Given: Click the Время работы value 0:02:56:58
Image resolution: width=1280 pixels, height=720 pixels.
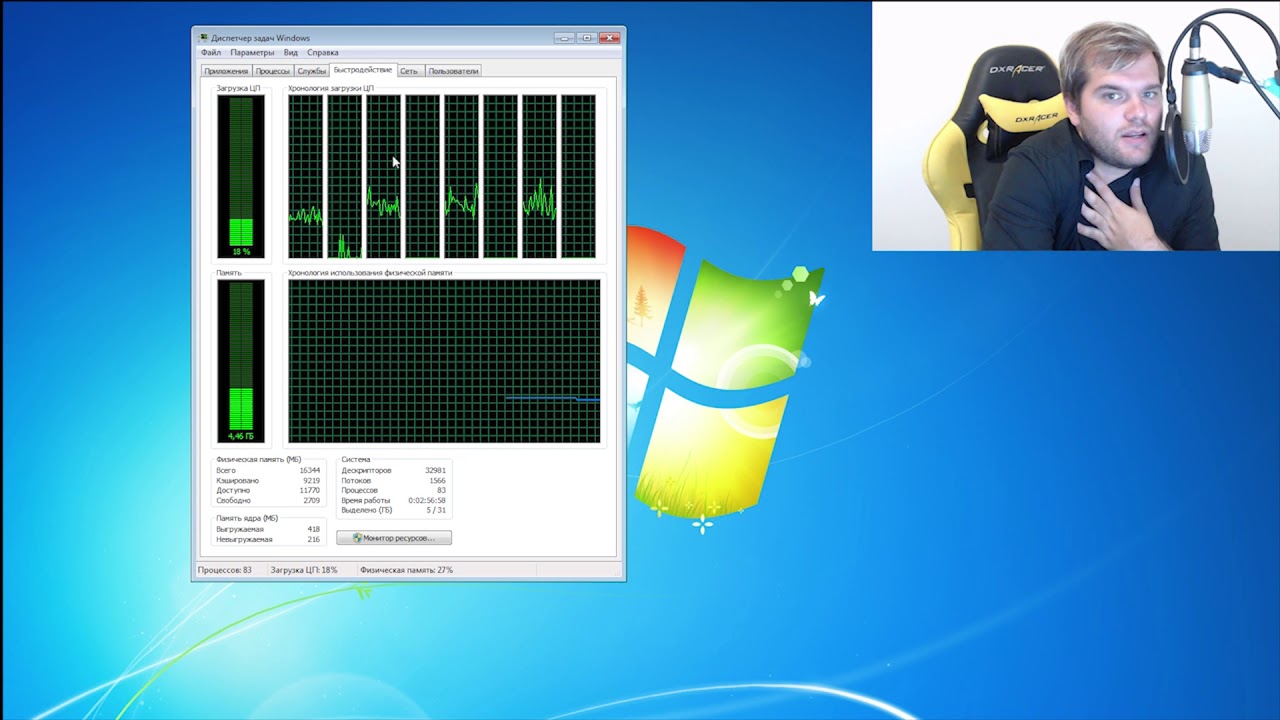Looking at the screenshot, I should [427, 500].
